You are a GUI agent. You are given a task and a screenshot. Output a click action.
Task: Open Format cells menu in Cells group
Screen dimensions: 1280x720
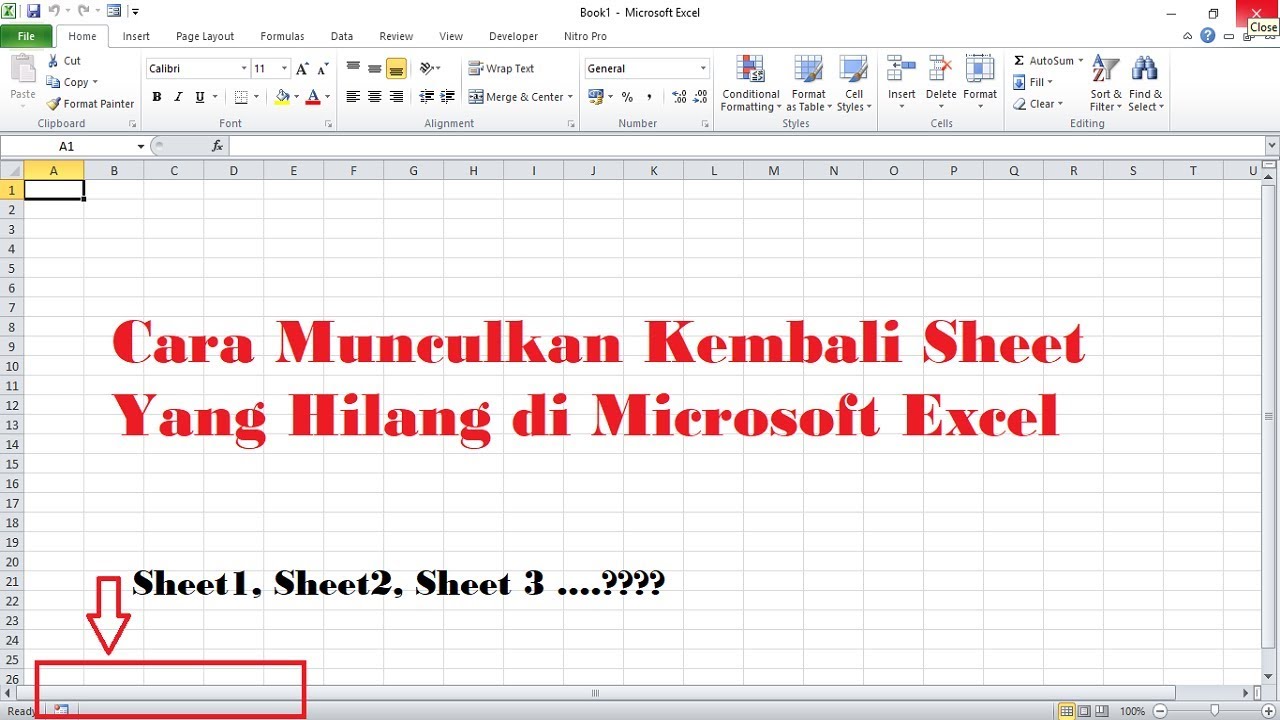click(980, 83)
